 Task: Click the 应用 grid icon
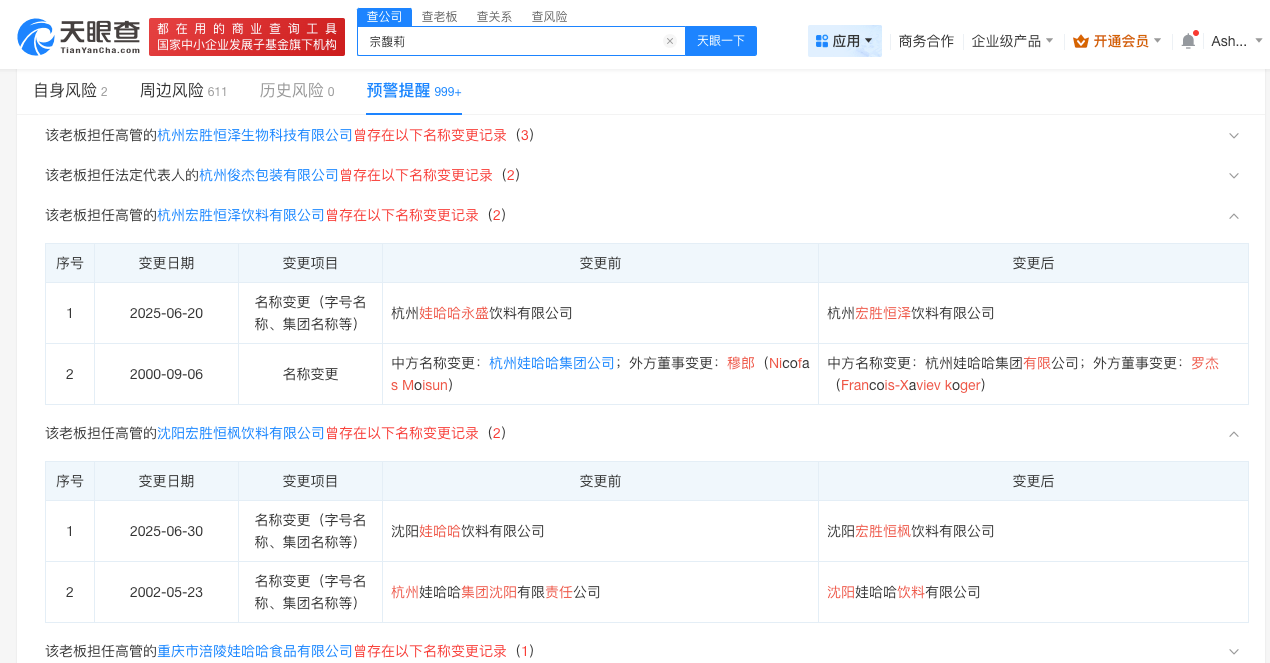tap(822, 41)
